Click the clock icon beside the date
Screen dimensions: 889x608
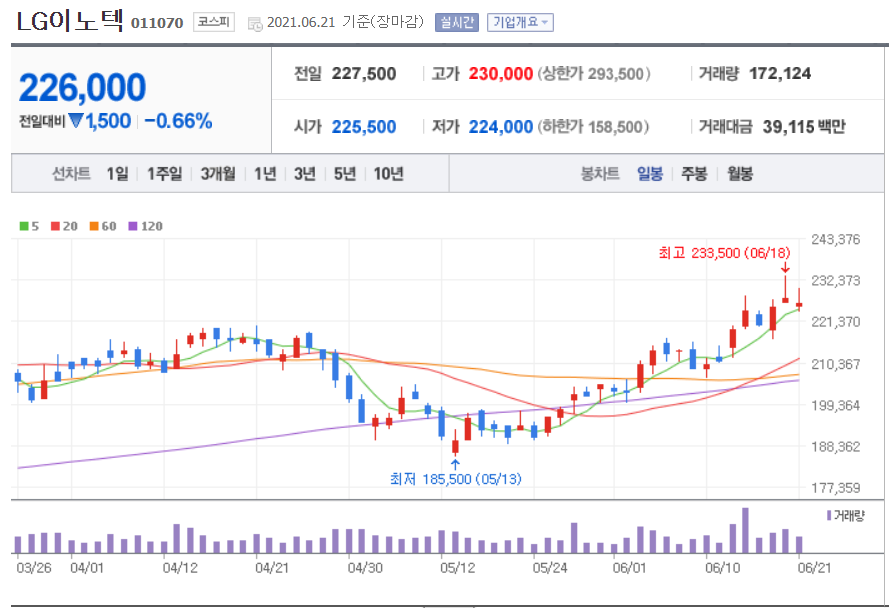[255, 24]
